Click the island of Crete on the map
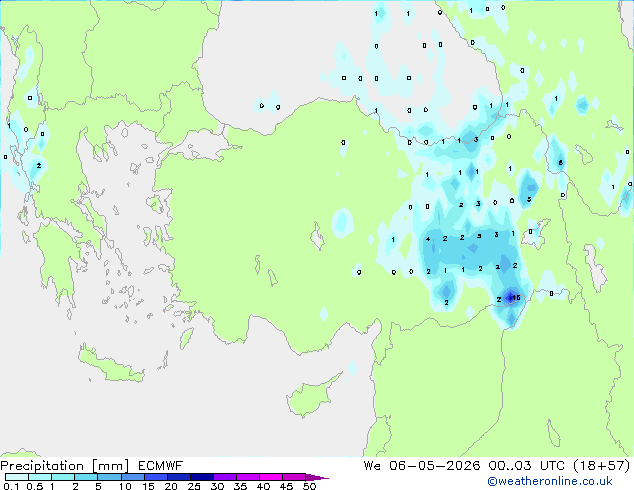 click(x=111, y=364)
